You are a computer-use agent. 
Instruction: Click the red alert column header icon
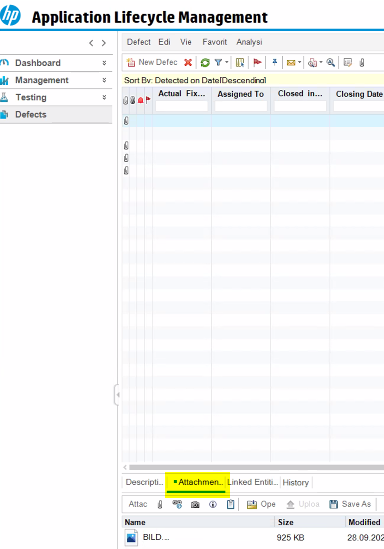coord(140,100)
